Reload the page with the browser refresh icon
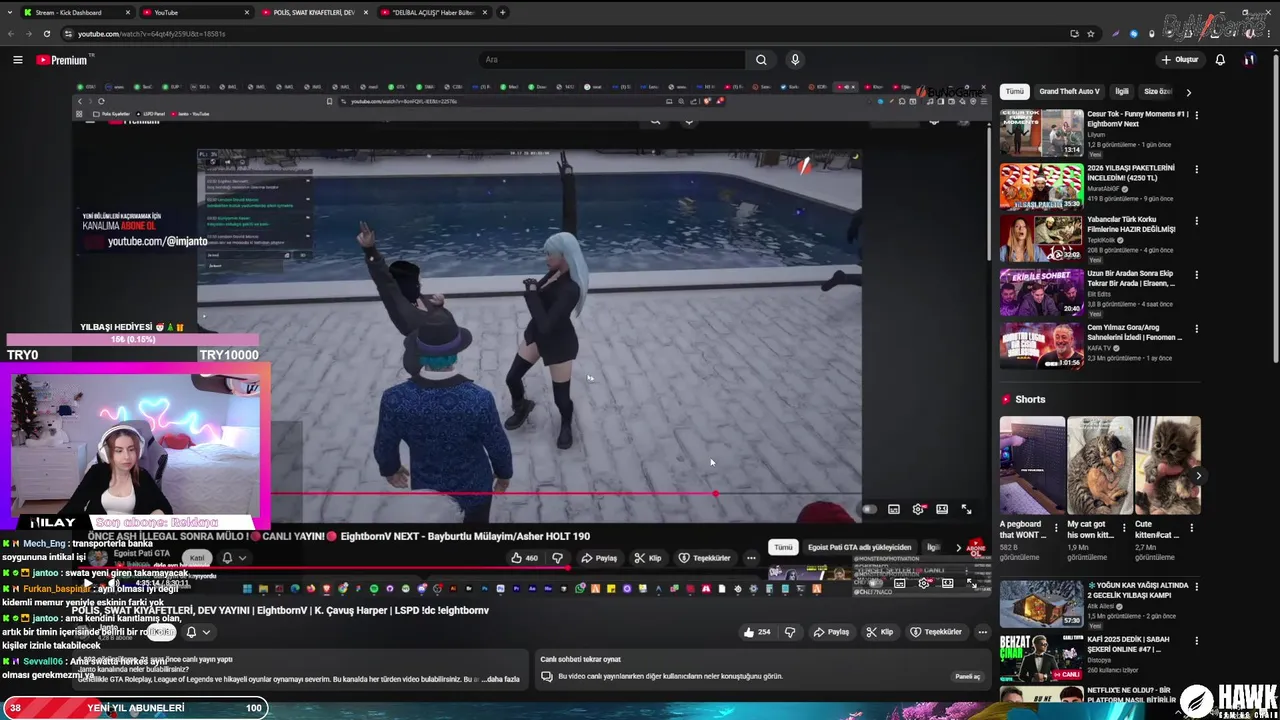 coord(46,33)
